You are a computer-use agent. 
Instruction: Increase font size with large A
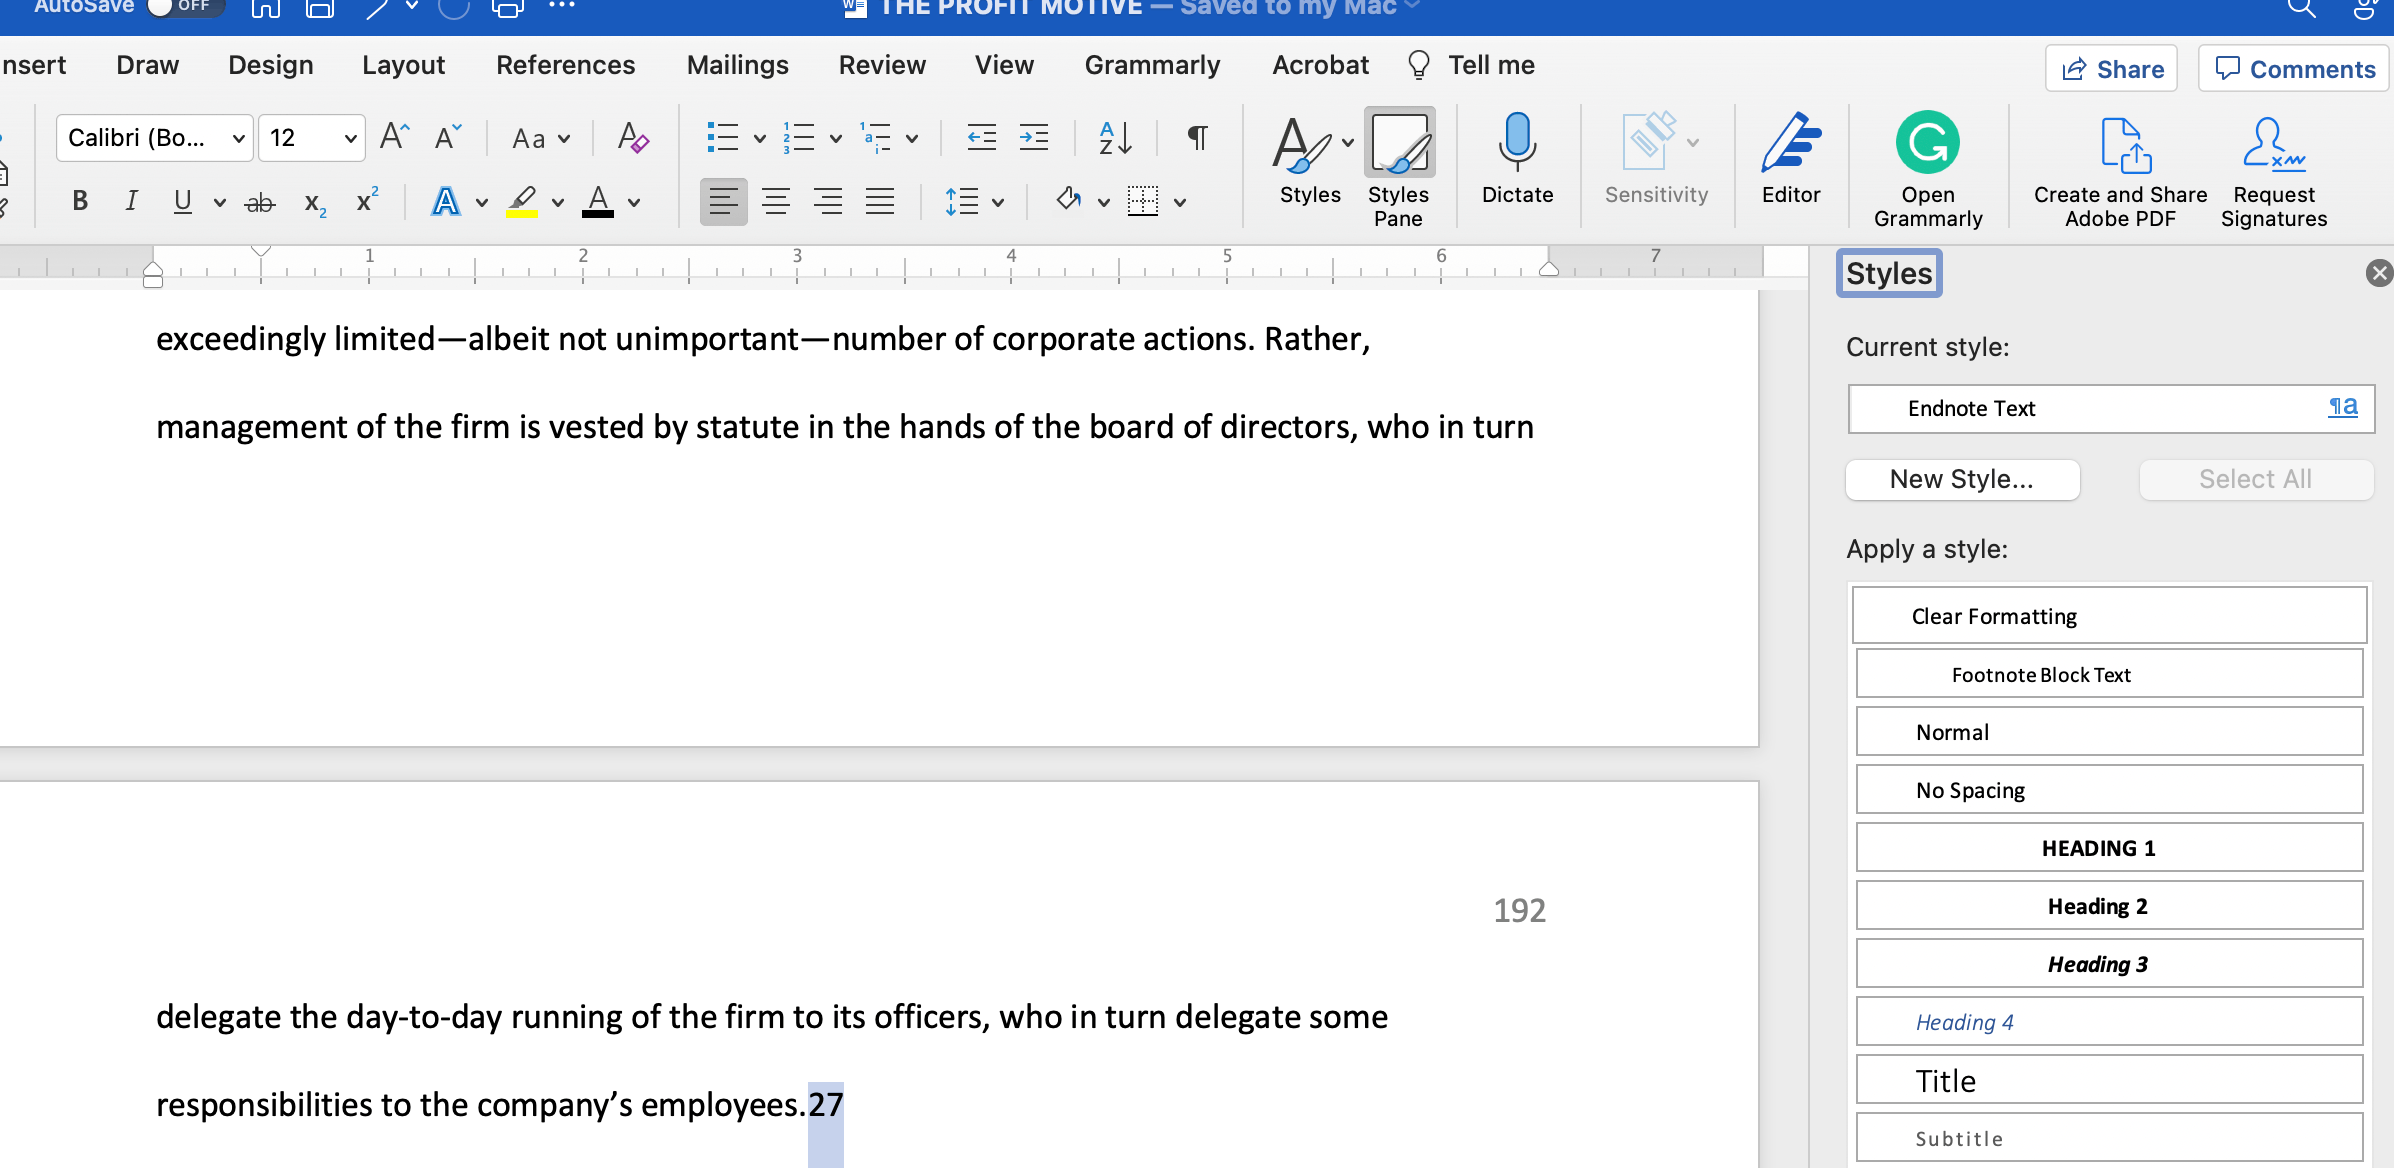(x=395, y=137)
